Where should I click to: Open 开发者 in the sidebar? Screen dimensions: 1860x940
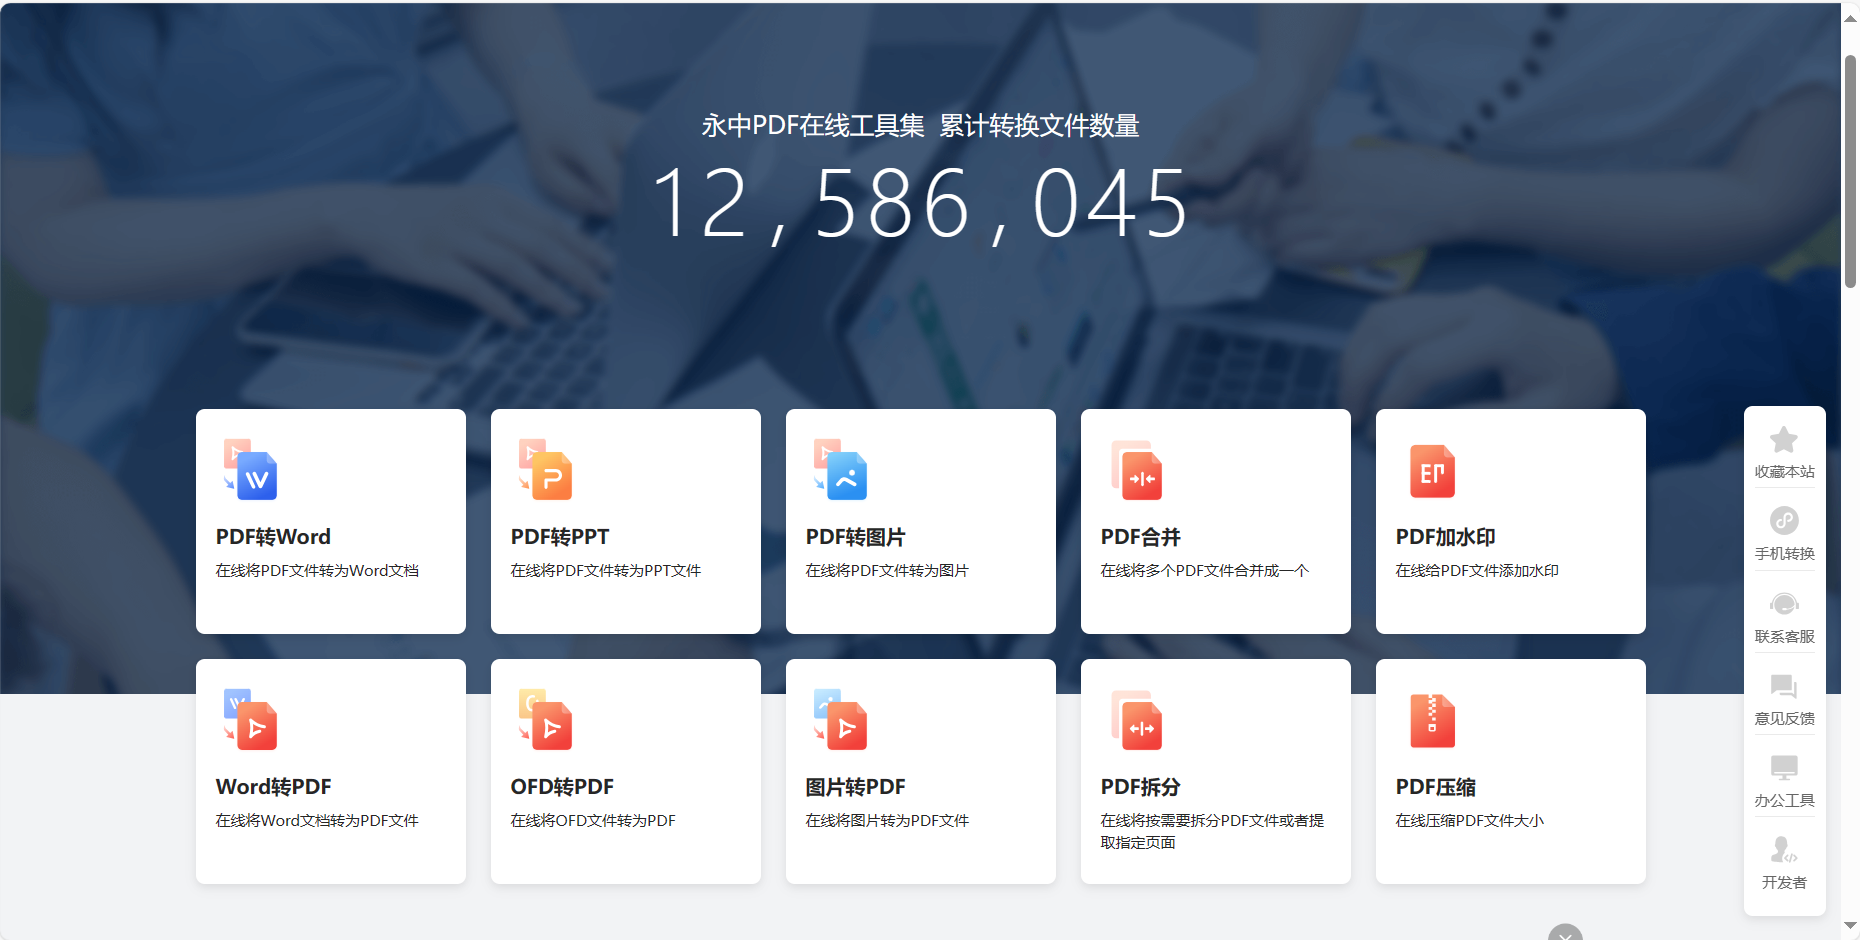[1784, 851]
